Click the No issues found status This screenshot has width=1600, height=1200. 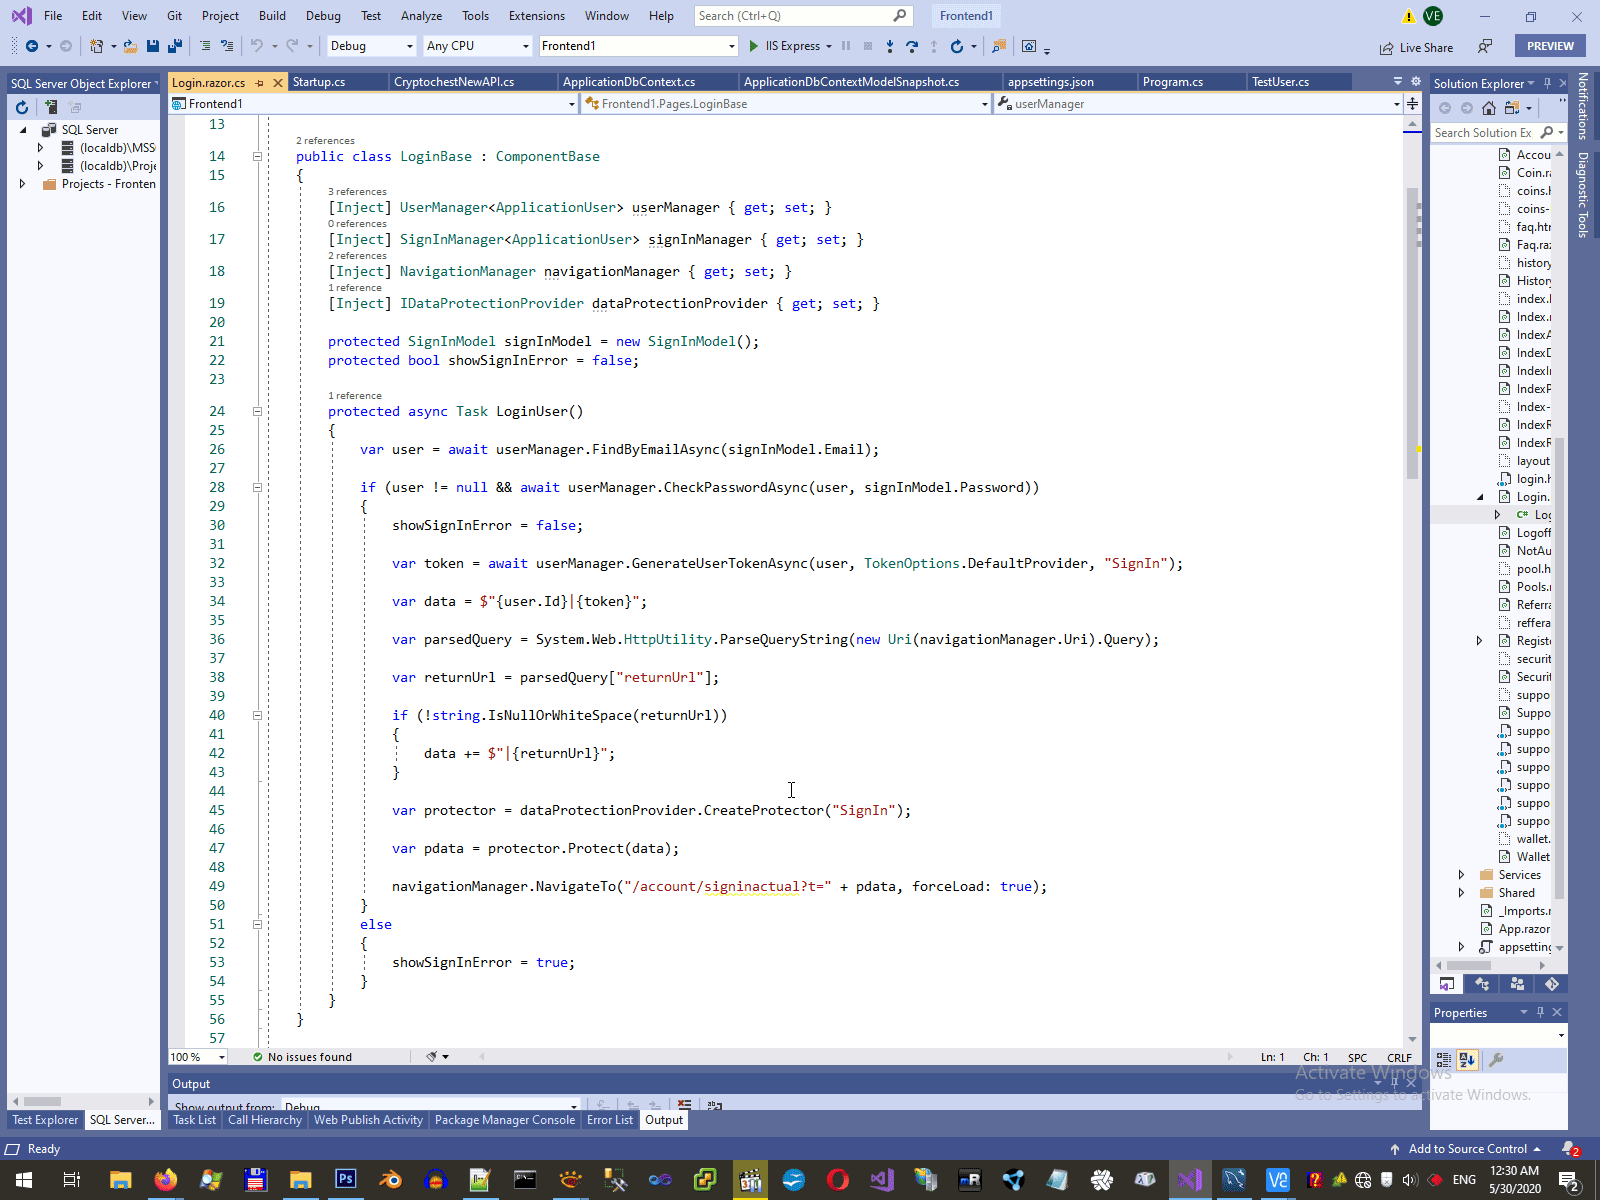point(303,1057)
